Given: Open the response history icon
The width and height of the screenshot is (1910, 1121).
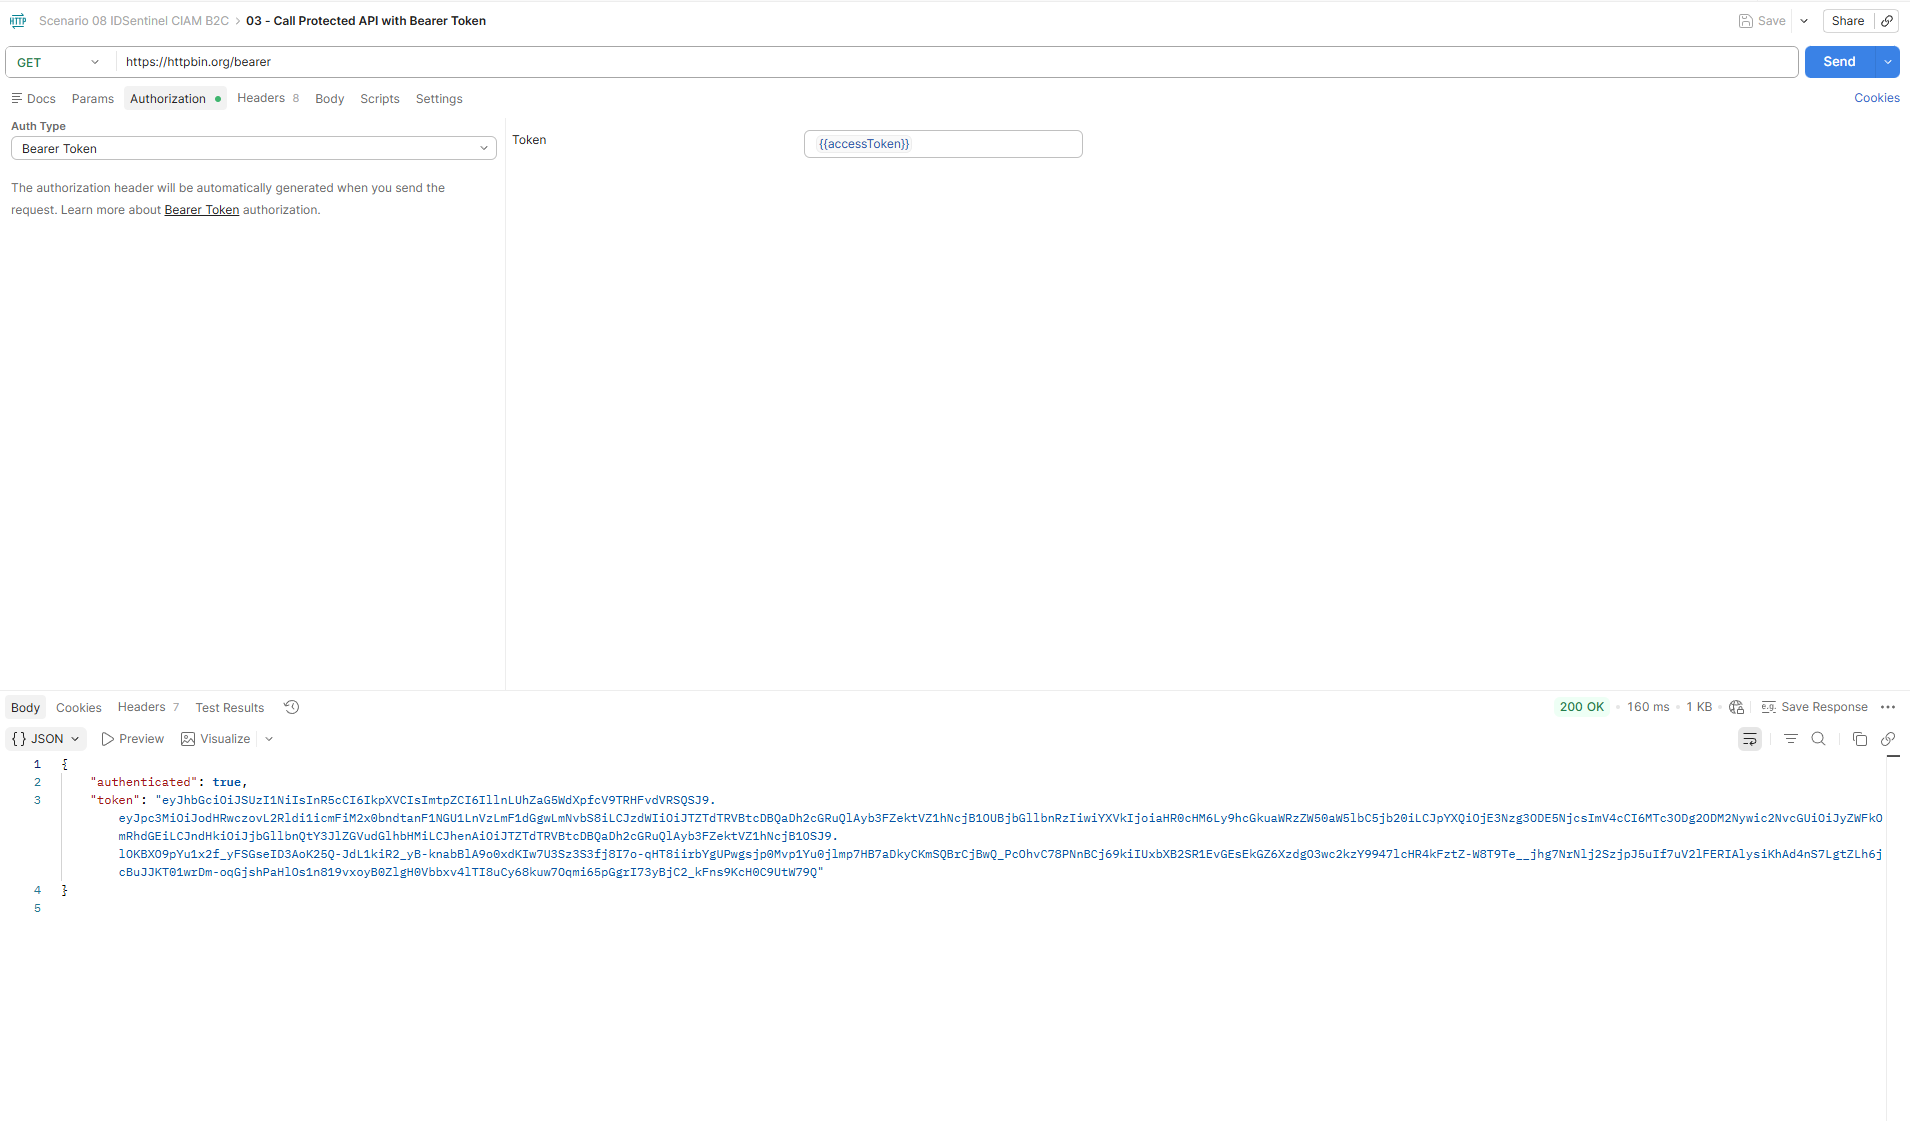Looking at the screenshot, I should pos(292,707).
